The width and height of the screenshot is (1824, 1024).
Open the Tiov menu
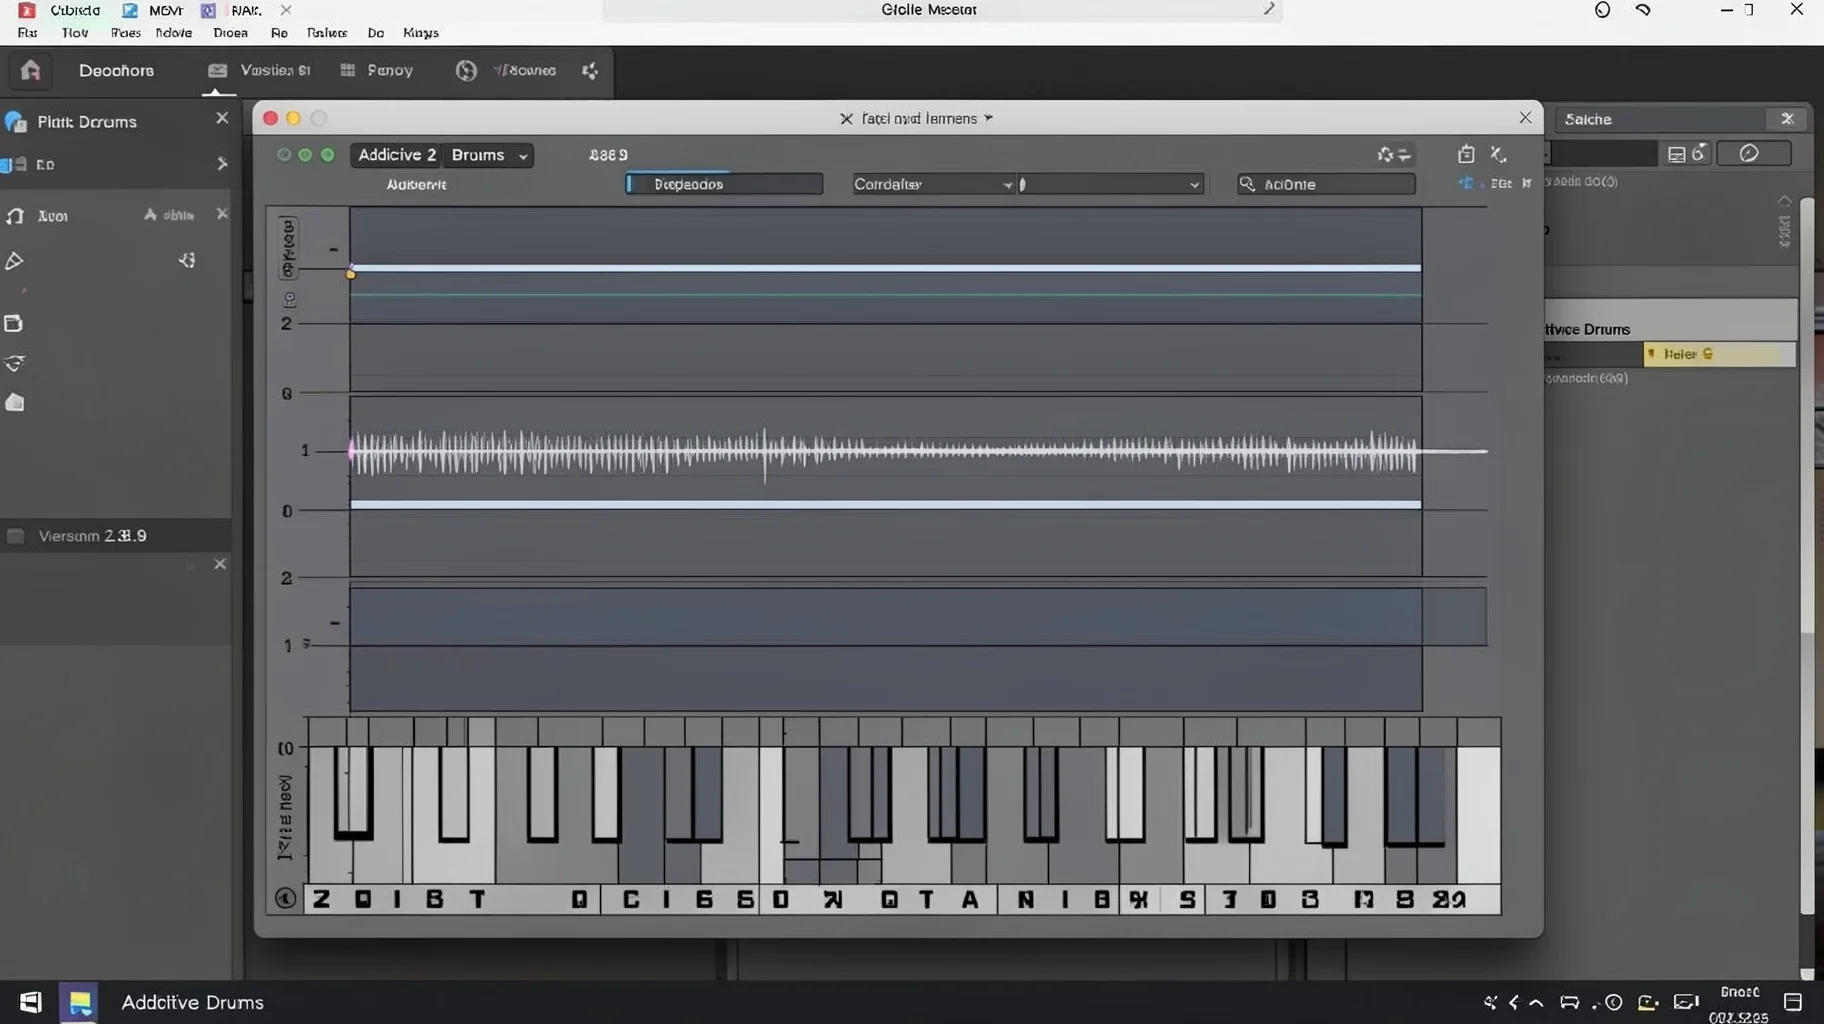pyautogui.click(x=75, y=33)
